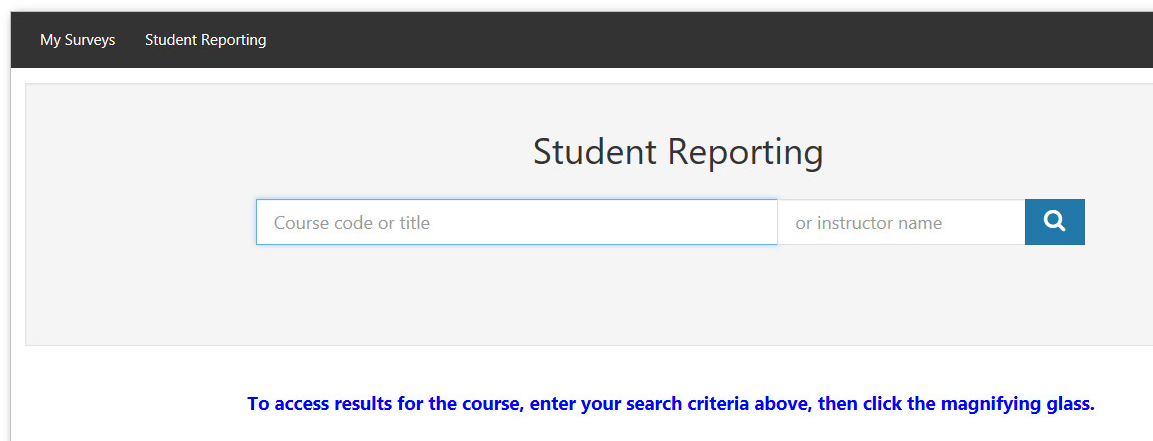Submit search with the blue search button
Viewport: 1153px width, 441px height.
[x=1054, y=222]
